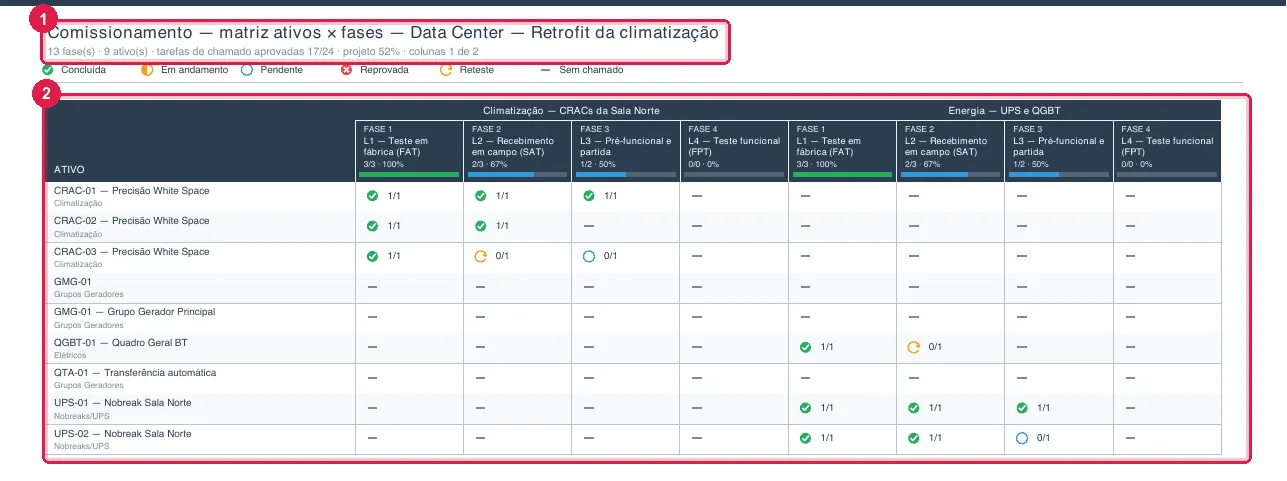This screenshot has height=481, width=1287.
Task: Click Climatização 'L2 — Recebimento em campo (SAT)' header
Action: click(517, 146)
